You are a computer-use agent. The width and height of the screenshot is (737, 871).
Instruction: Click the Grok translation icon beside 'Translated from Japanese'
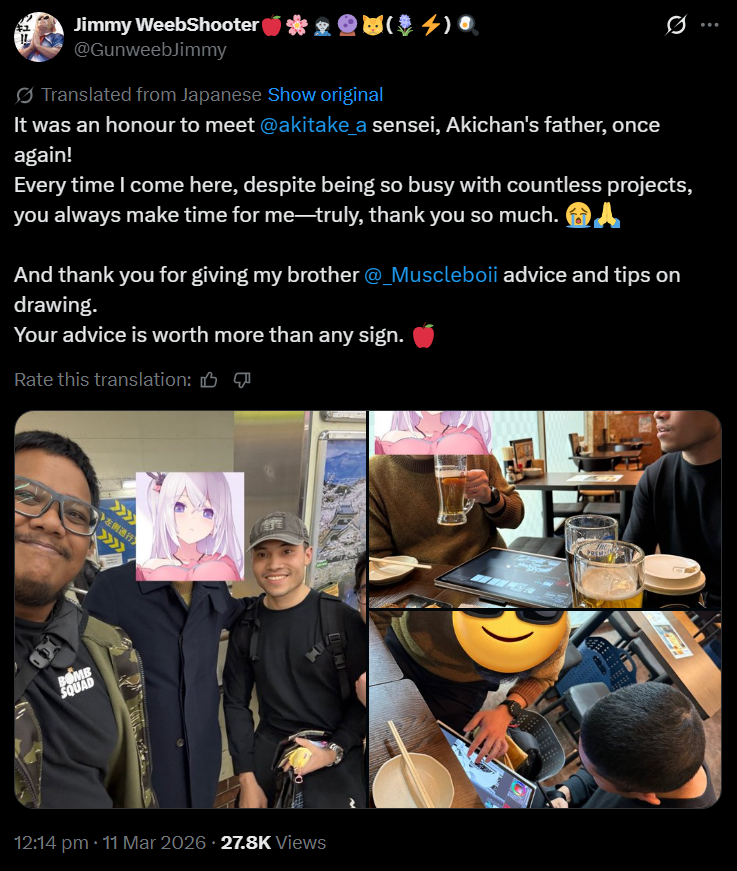(x=24, y=96)
